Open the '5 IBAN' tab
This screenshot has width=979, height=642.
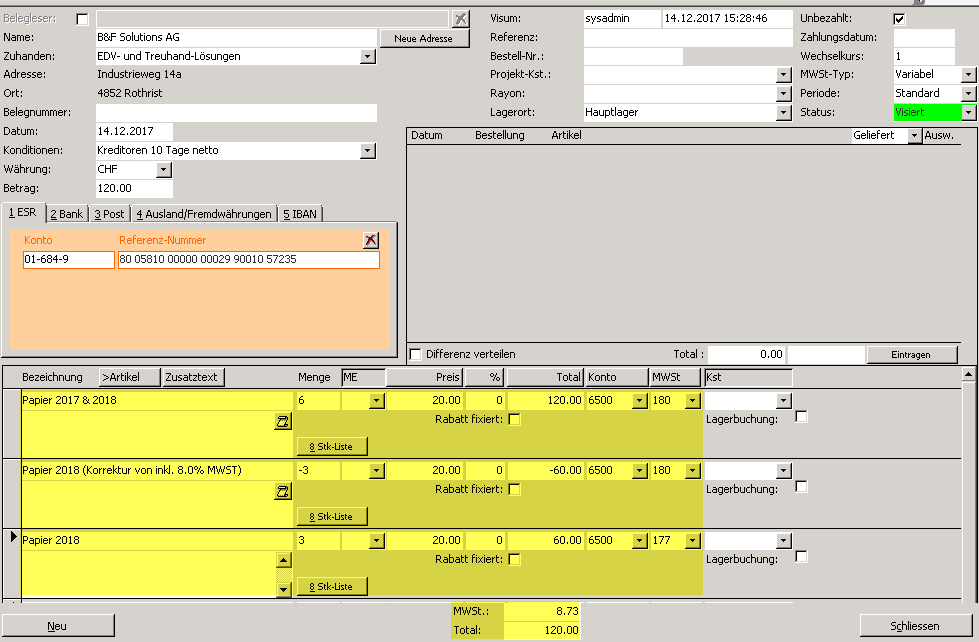(x=300, y=214)
